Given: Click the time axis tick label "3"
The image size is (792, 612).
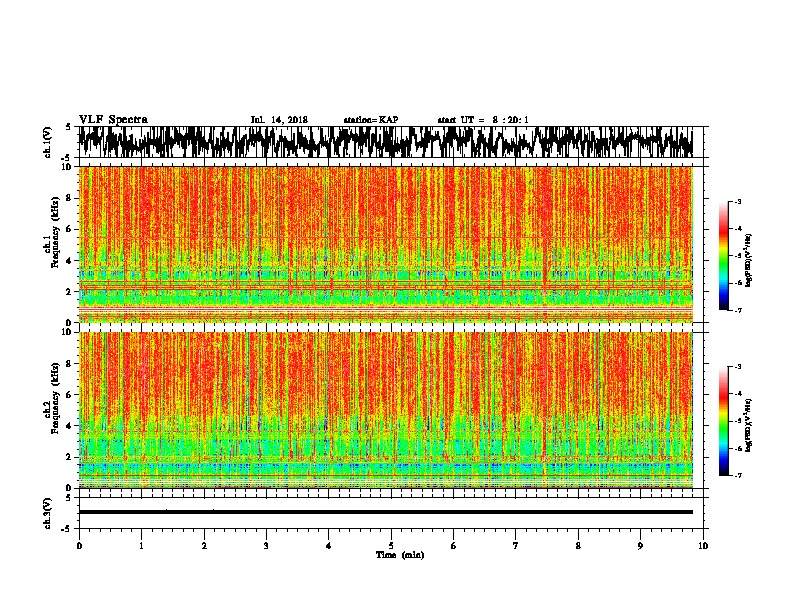Looking at the screenshot, I should pos(266,546).
